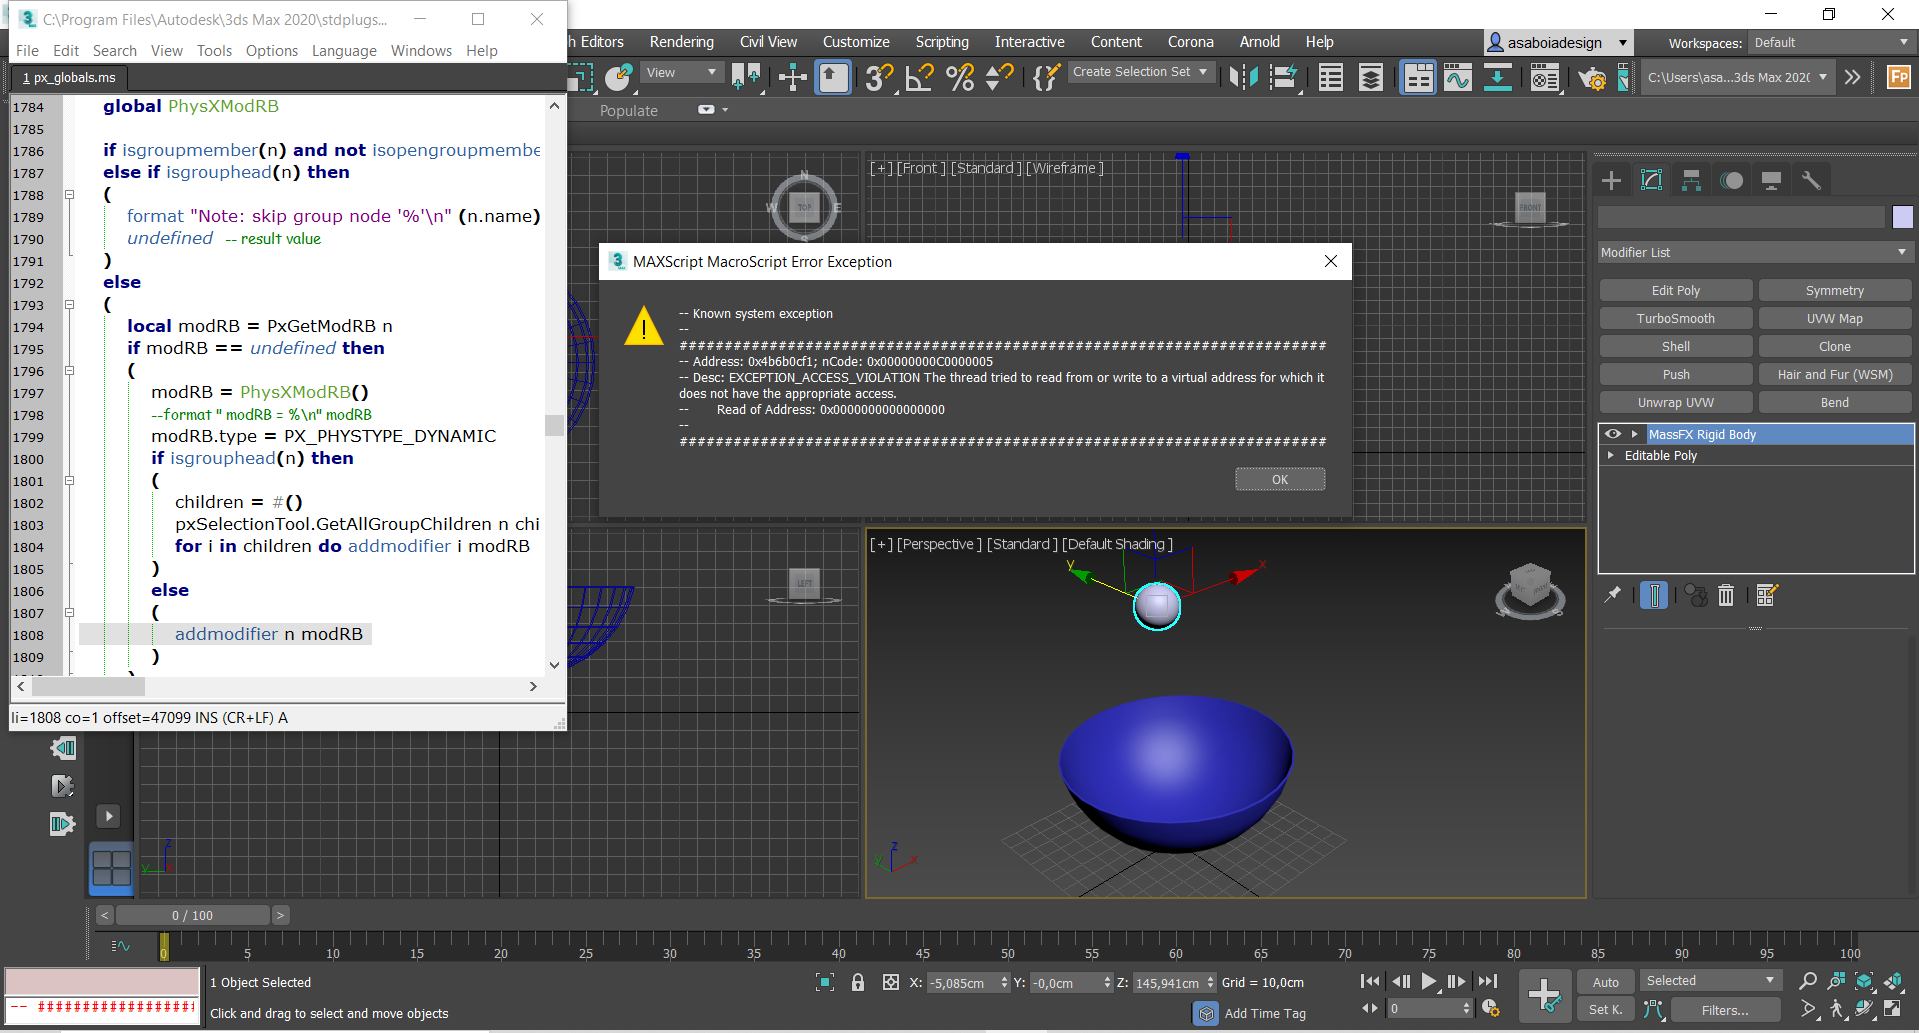Viewport: 1919px width, 1033px height.
Task: Open Configure Modifier Sets icon
Action: (1767, 595)
